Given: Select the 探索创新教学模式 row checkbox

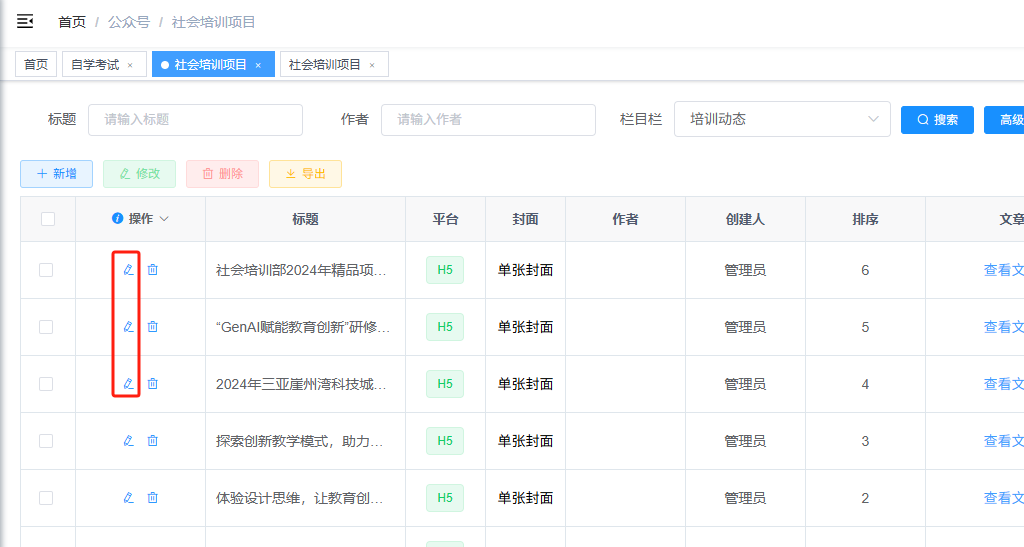Looking at the screenshot, I should (46, 441).
